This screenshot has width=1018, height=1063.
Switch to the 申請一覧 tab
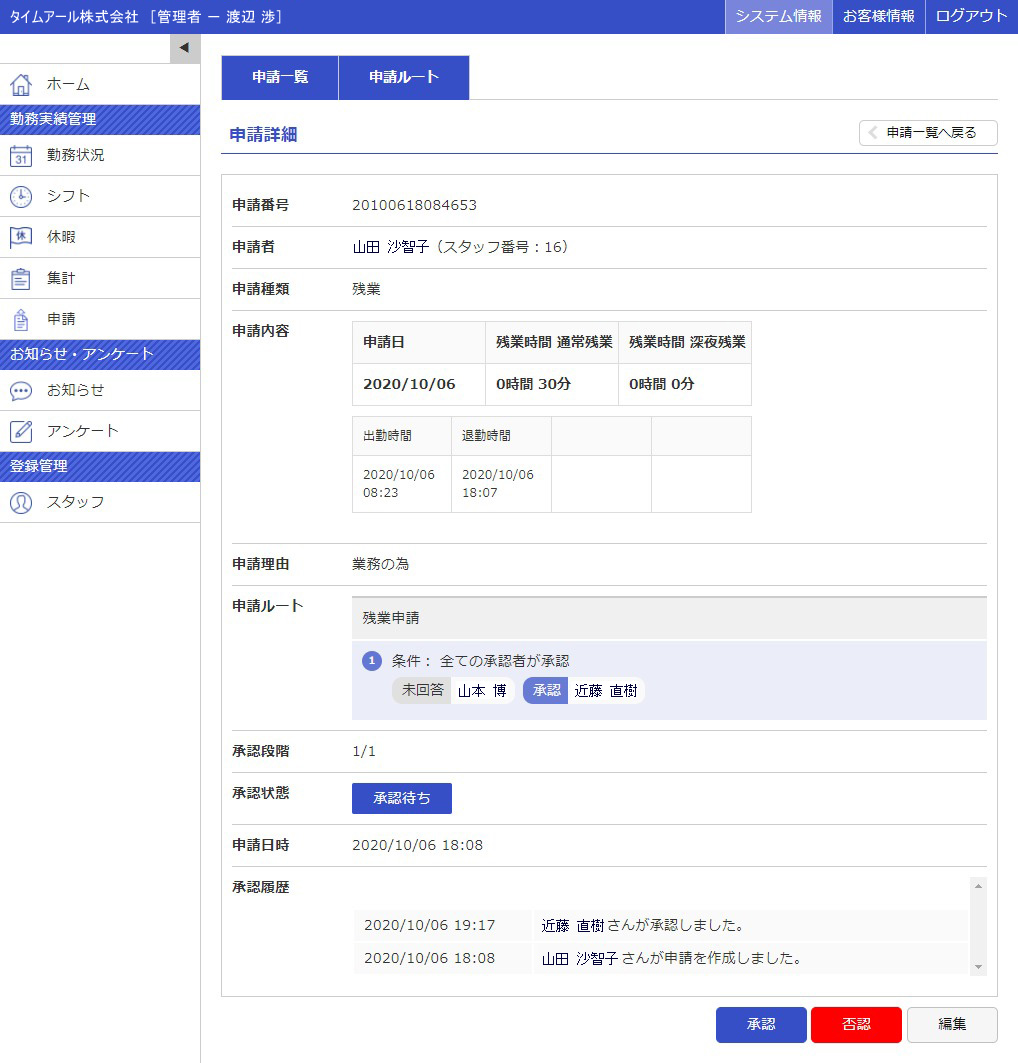click(x=280, y=77)
